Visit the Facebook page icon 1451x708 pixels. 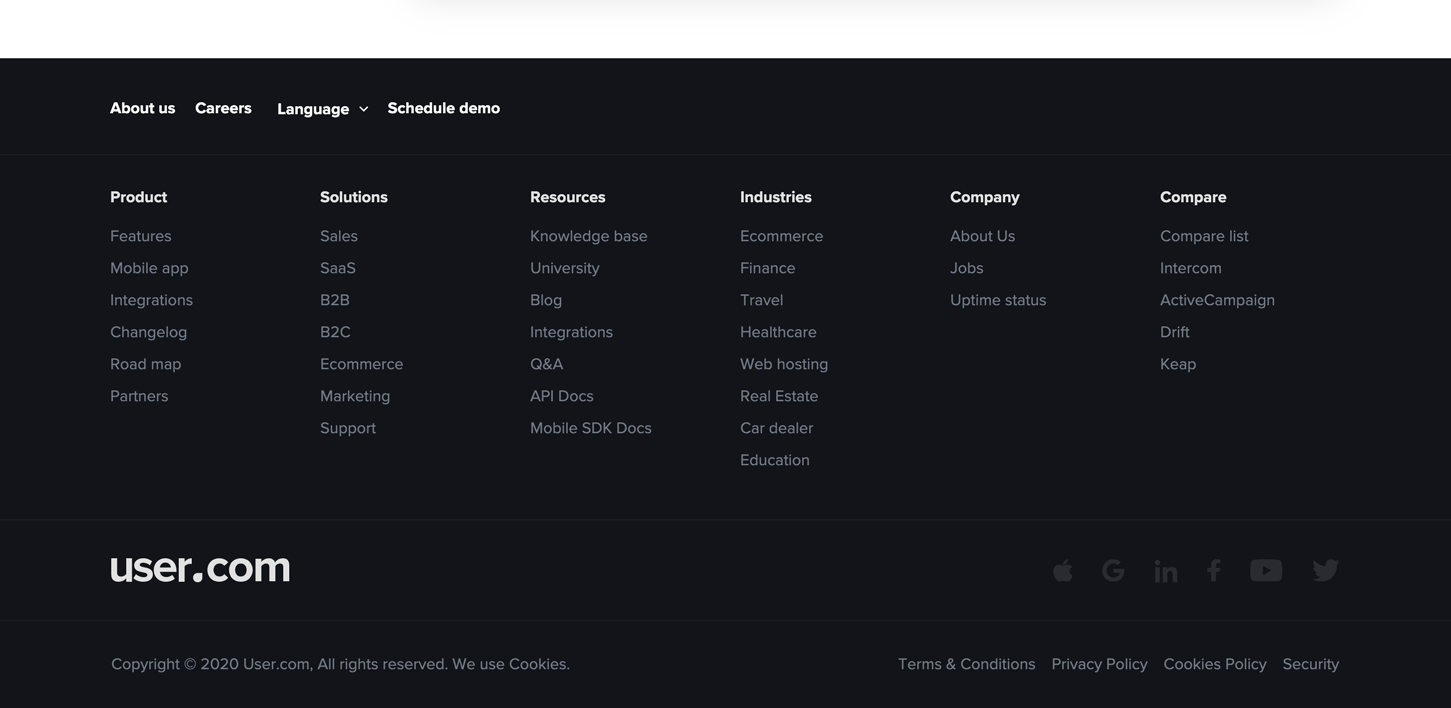(1213, 570)
